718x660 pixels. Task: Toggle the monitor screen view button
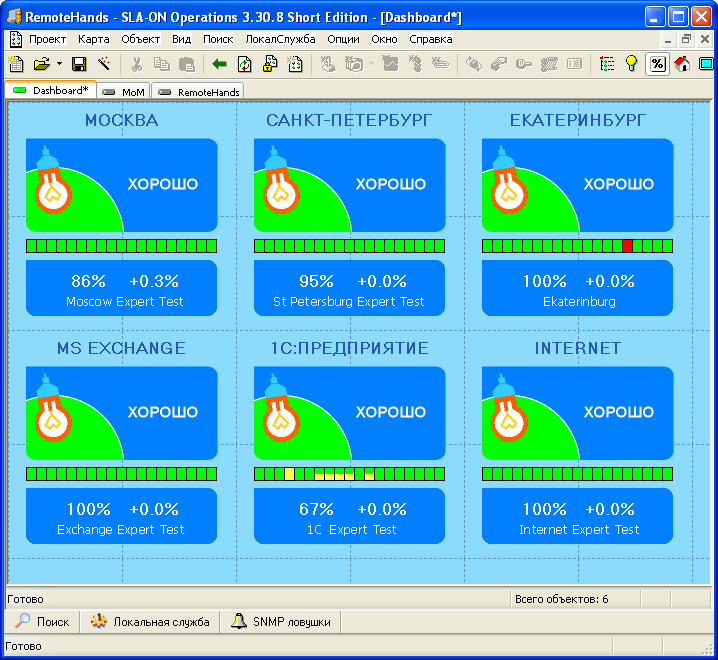pos(706,64)
